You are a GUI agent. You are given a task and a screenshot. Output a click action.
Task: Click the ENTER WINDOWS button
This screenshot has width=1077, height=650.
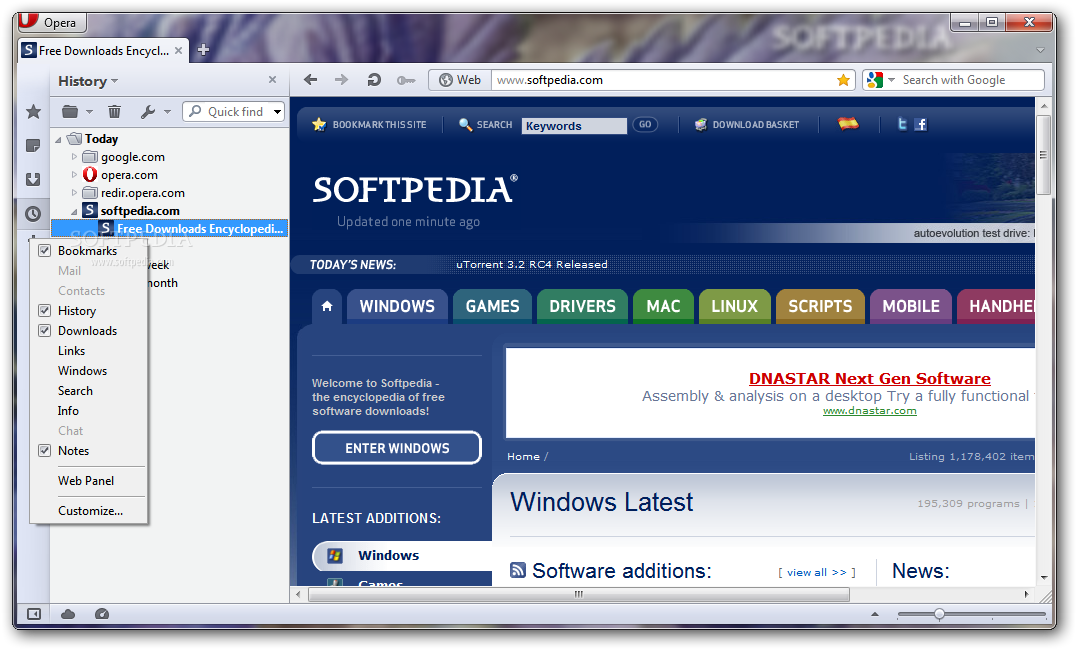click(397, 448)
